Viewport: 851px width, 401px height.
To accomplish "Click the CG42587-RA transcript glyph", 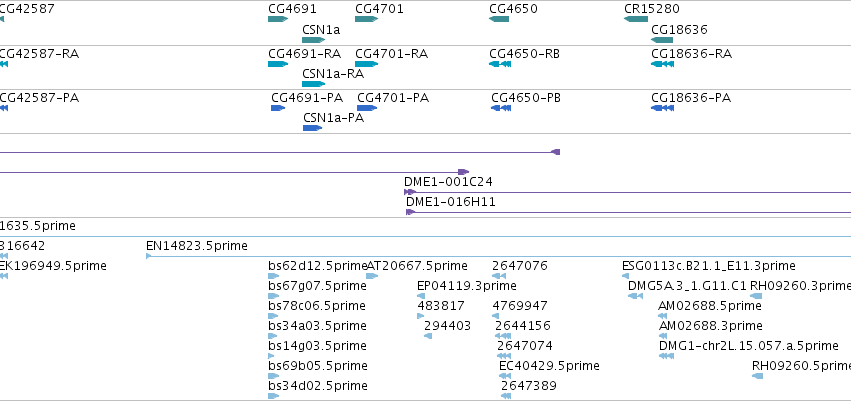I will (4, 64).
